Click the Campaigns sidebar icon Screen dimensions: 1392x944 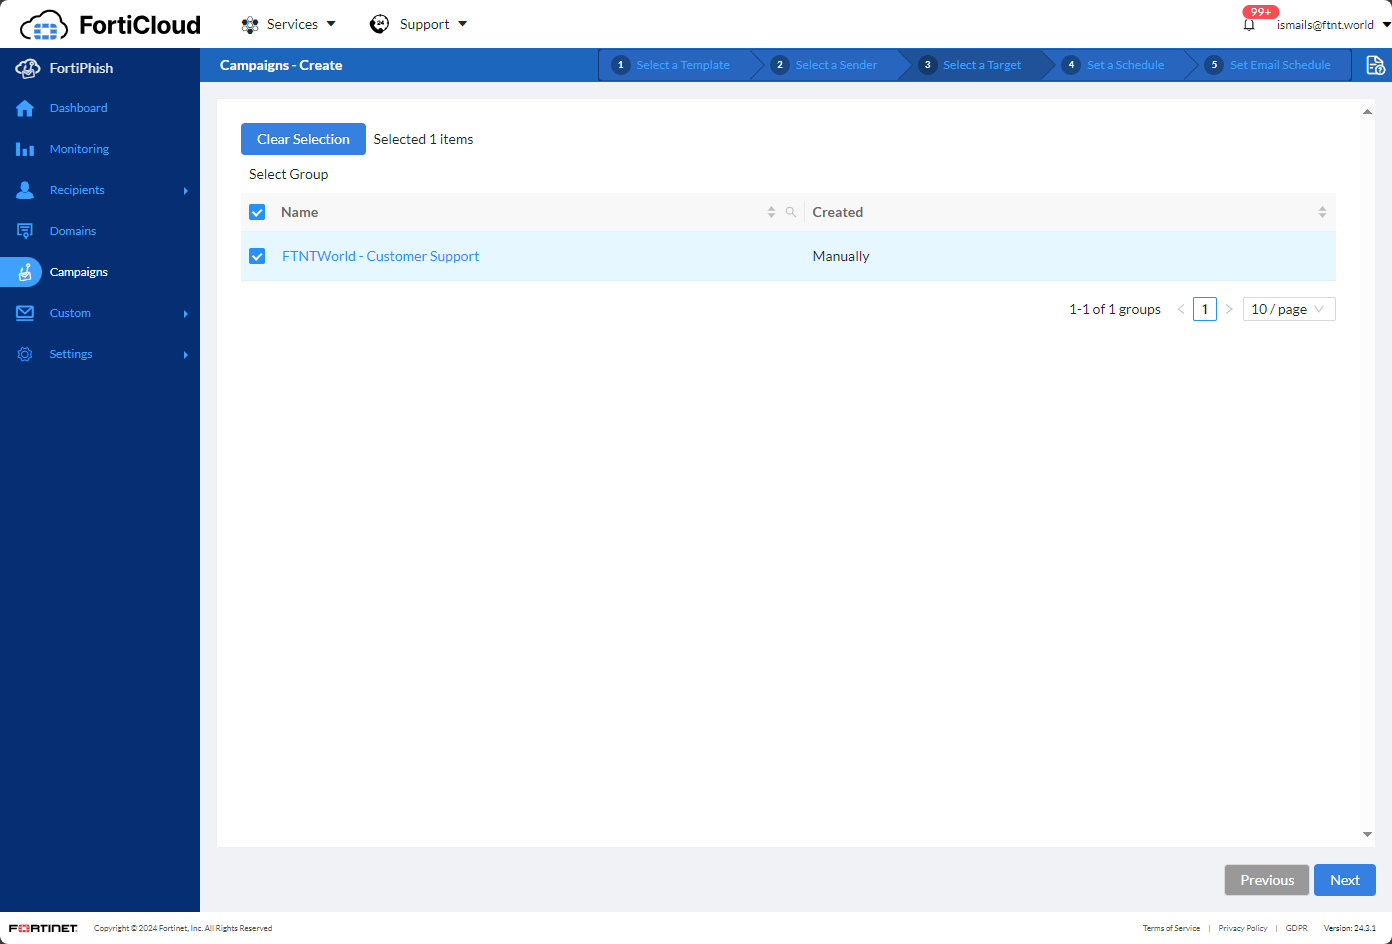25,272
